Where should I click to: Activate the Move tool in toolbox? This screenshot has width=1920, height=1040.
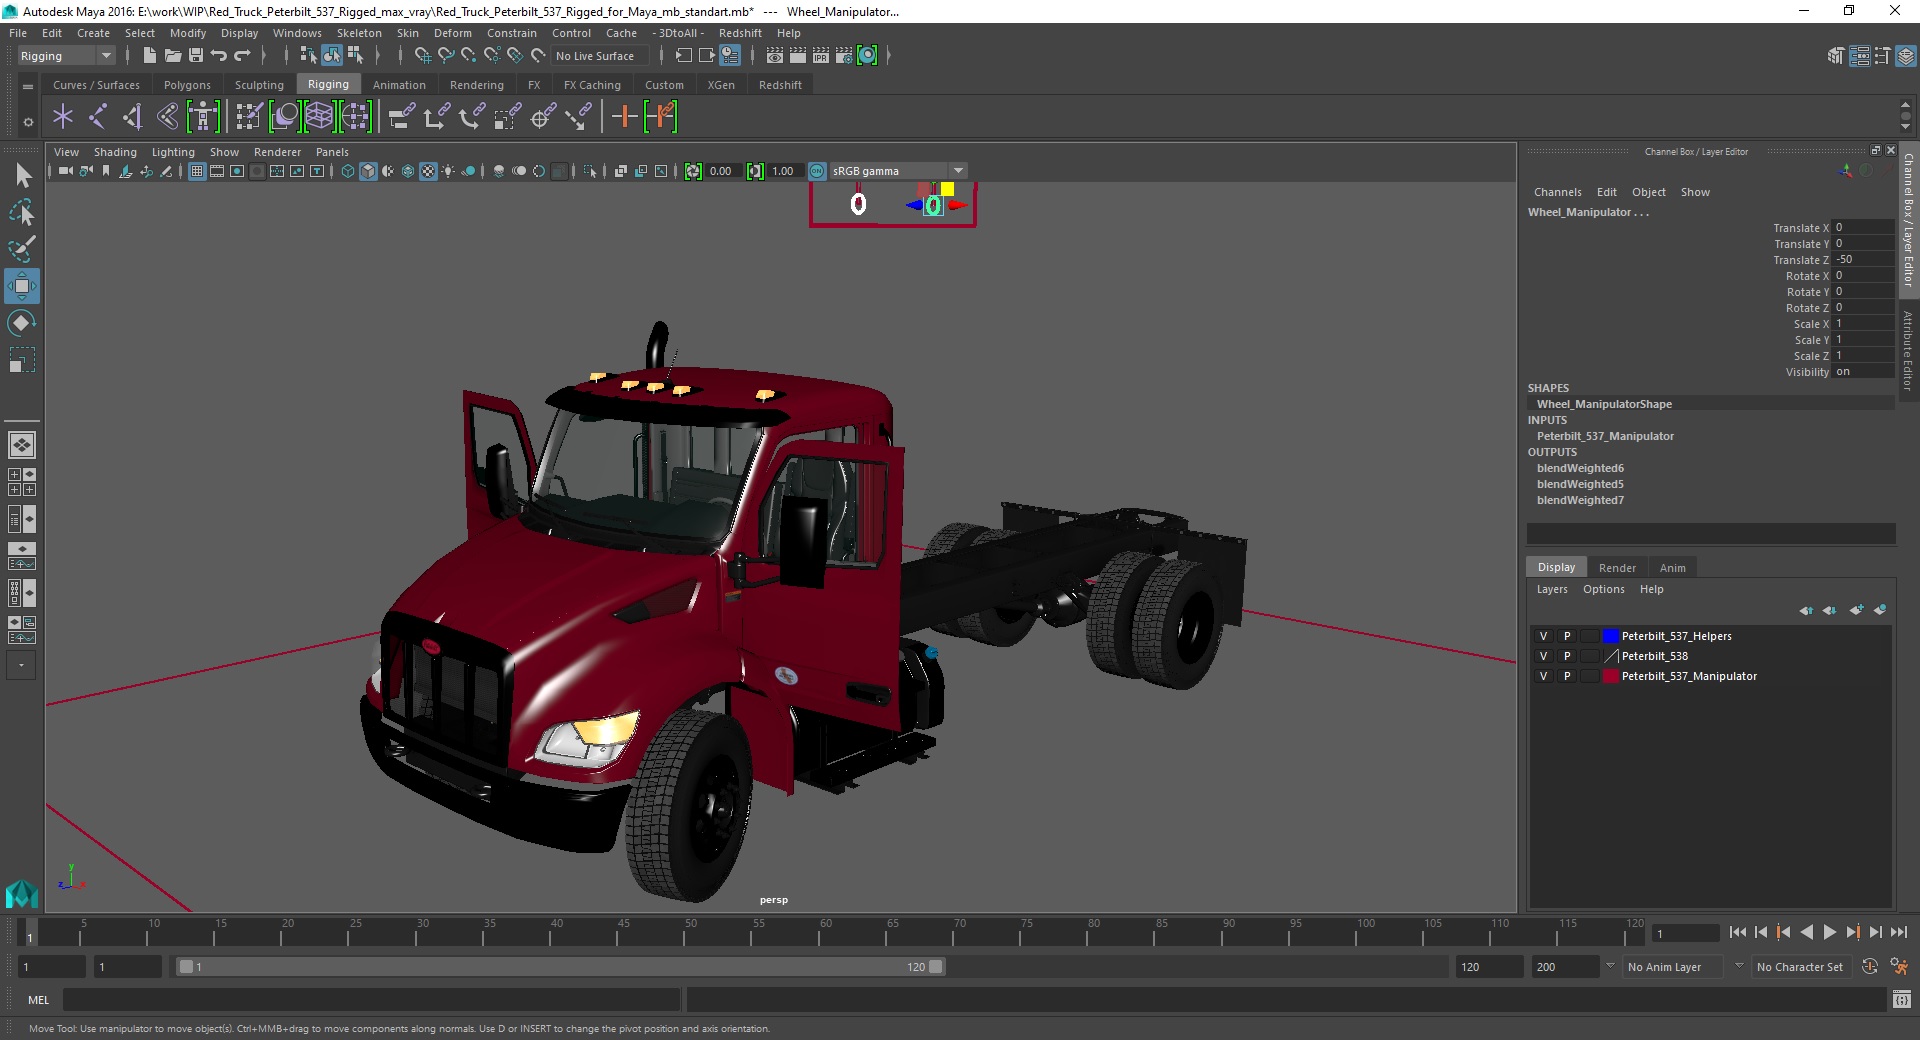[22, 286]
